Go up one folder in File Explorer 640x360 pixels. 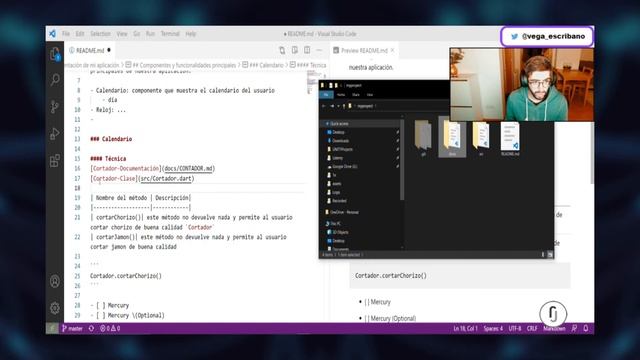click(x=344, y=106)
